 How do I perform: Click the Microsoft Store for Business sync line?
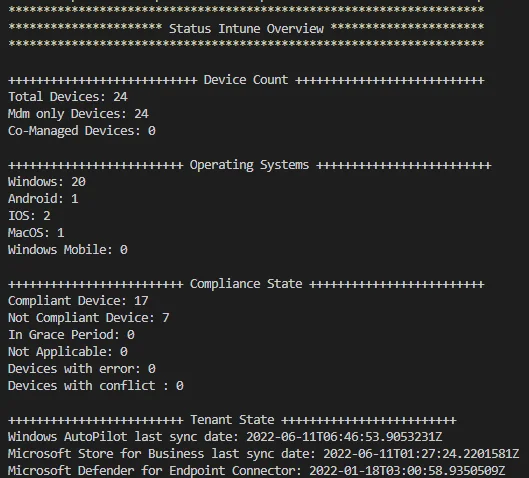click(263, 454)
